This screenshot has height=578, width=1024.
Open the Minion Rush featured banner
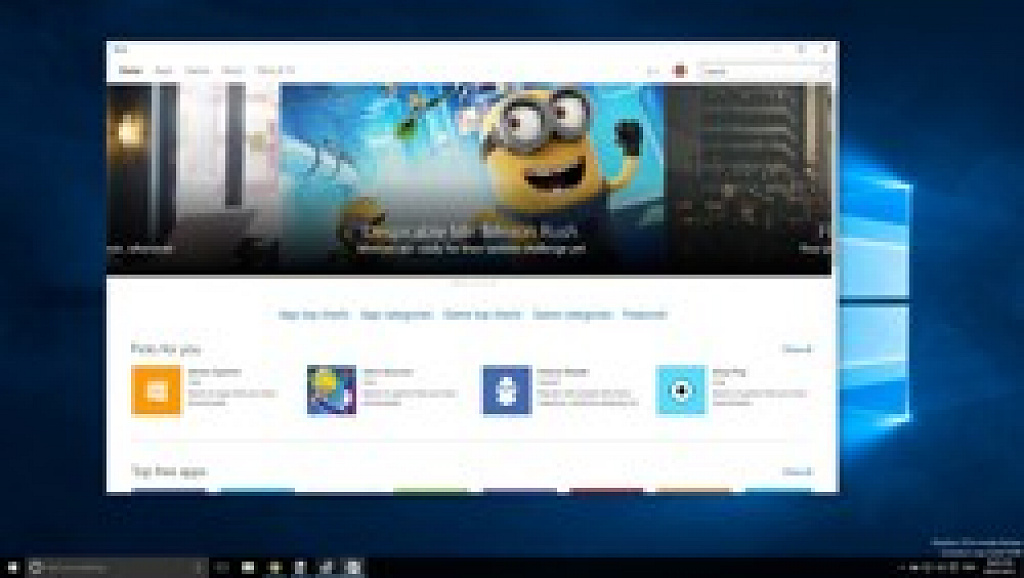[x=472, y=178]
